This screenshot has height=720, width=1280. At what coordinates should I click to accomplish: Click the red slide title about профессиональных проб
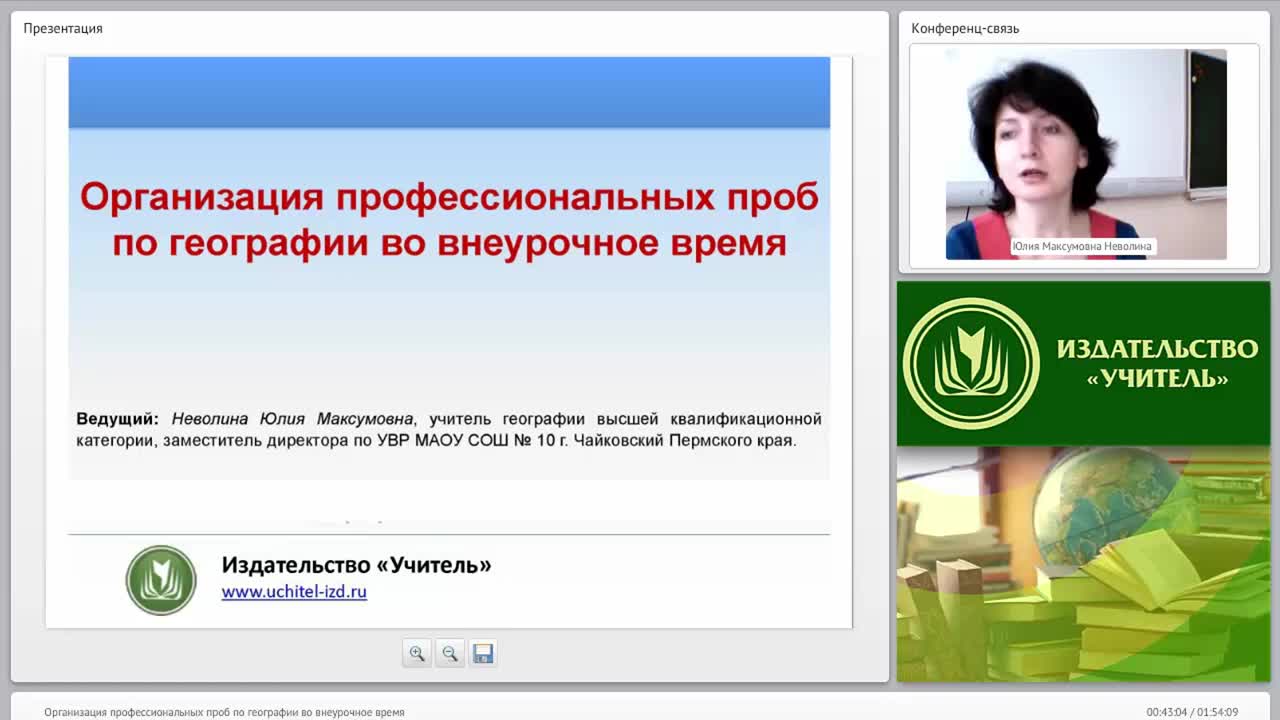click(449, 220)
